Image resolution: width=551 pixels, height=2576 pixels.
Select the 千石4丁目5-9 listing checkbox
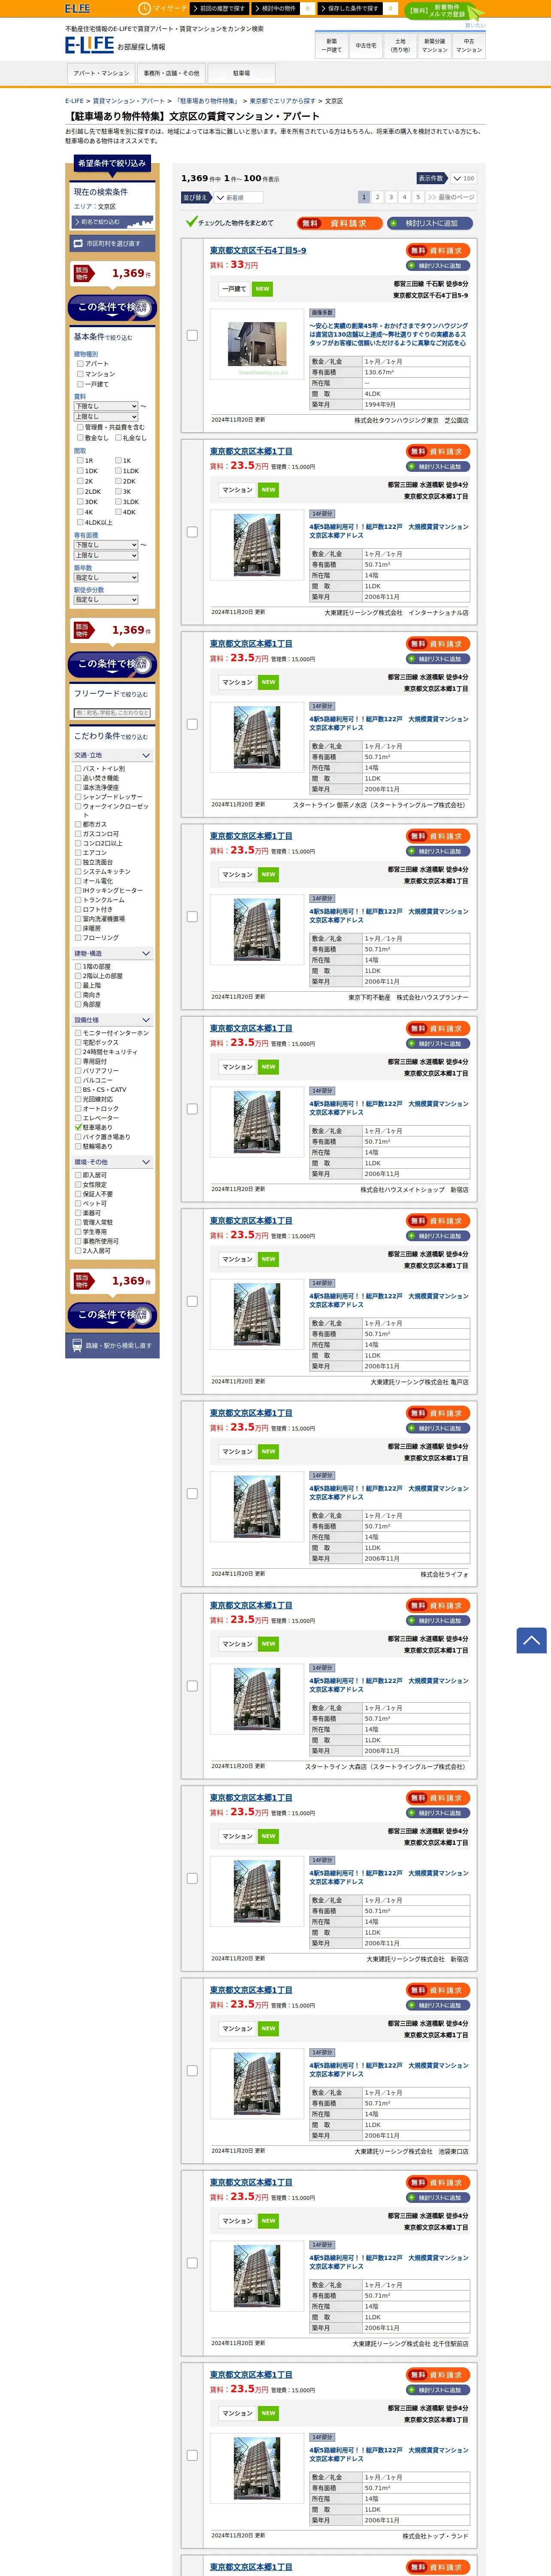coord(192,335)
